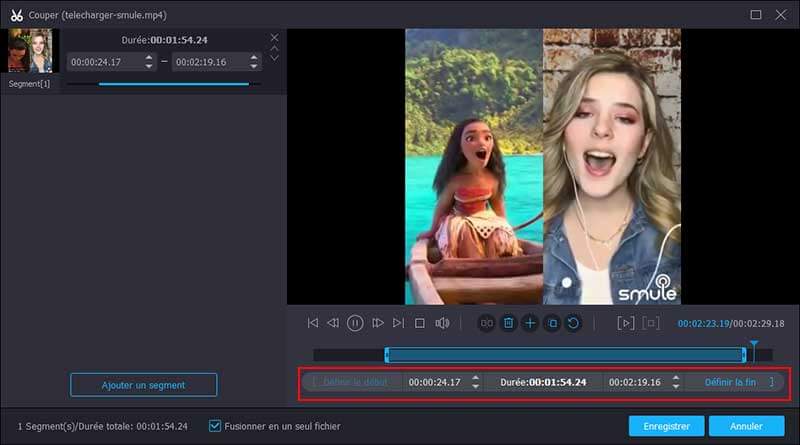The width and height of the screenshot is (800, 445).
Task: Select the Segment[1] video thumbnail
Action: pos(30,51)
